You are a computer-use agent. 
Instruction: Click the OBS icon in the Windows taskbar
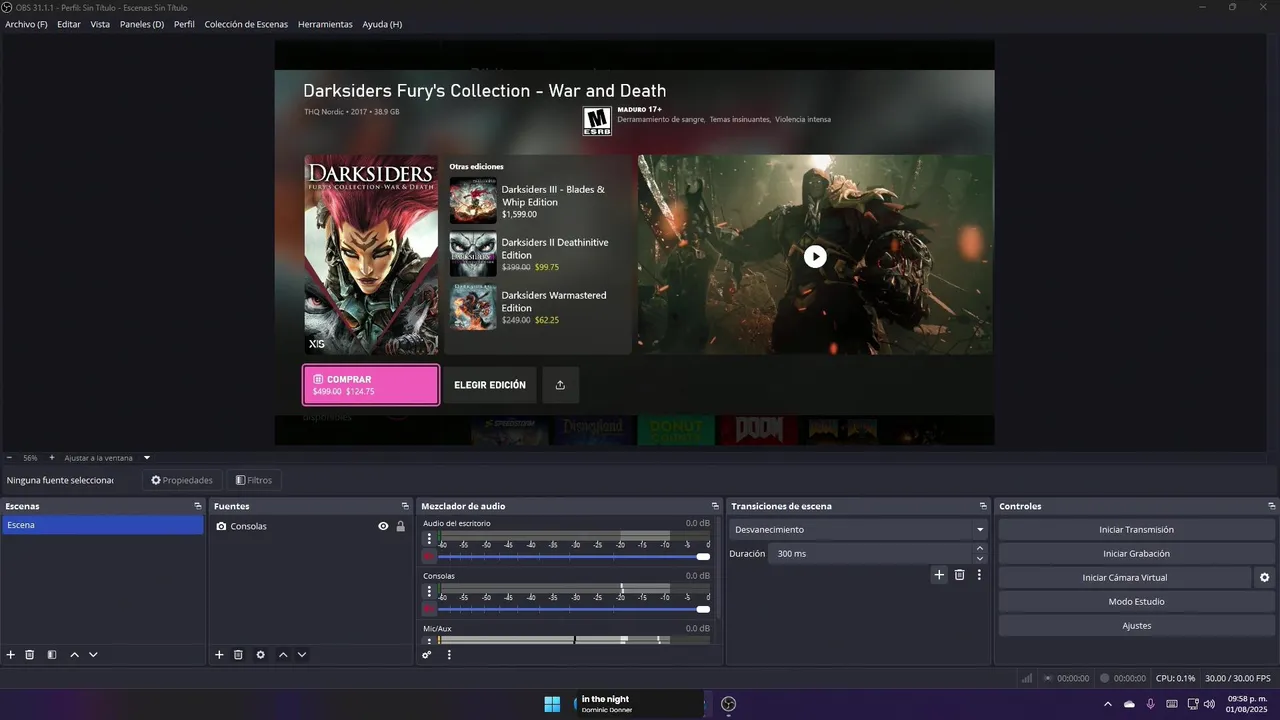(729, 704)
